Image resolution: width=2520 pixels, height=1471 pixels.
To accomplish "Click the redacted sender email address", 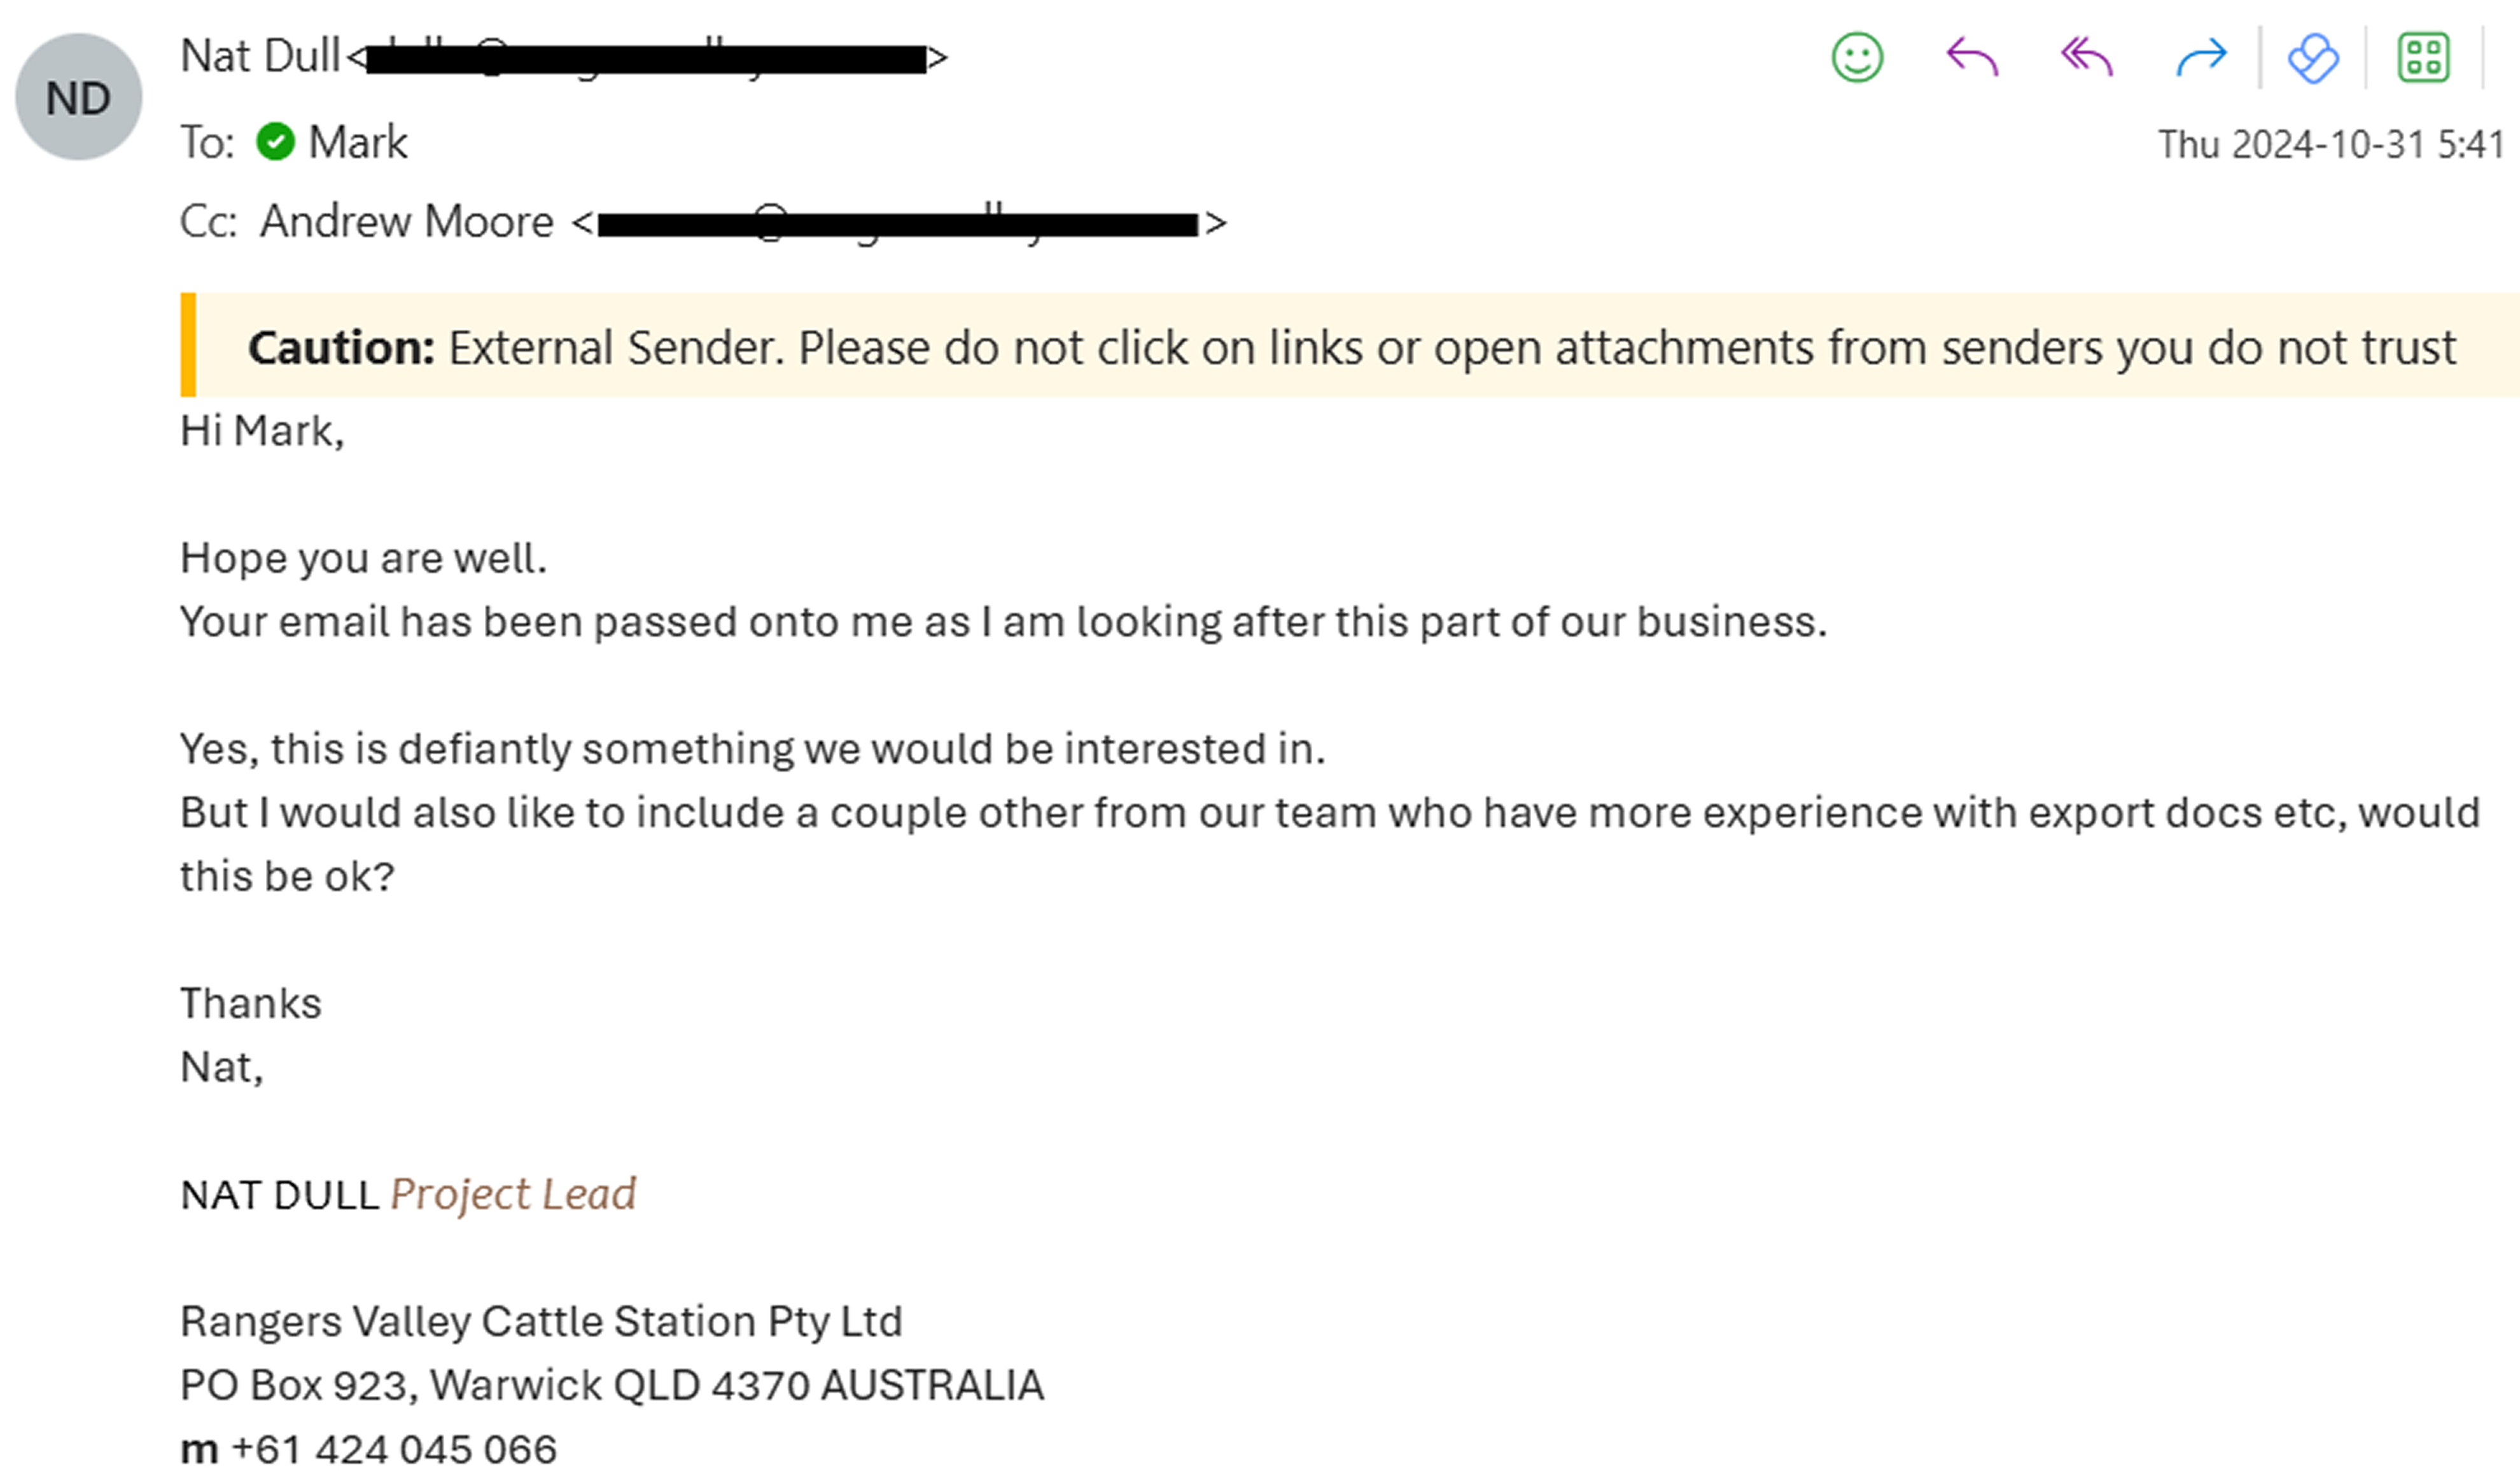I will 646,59.
